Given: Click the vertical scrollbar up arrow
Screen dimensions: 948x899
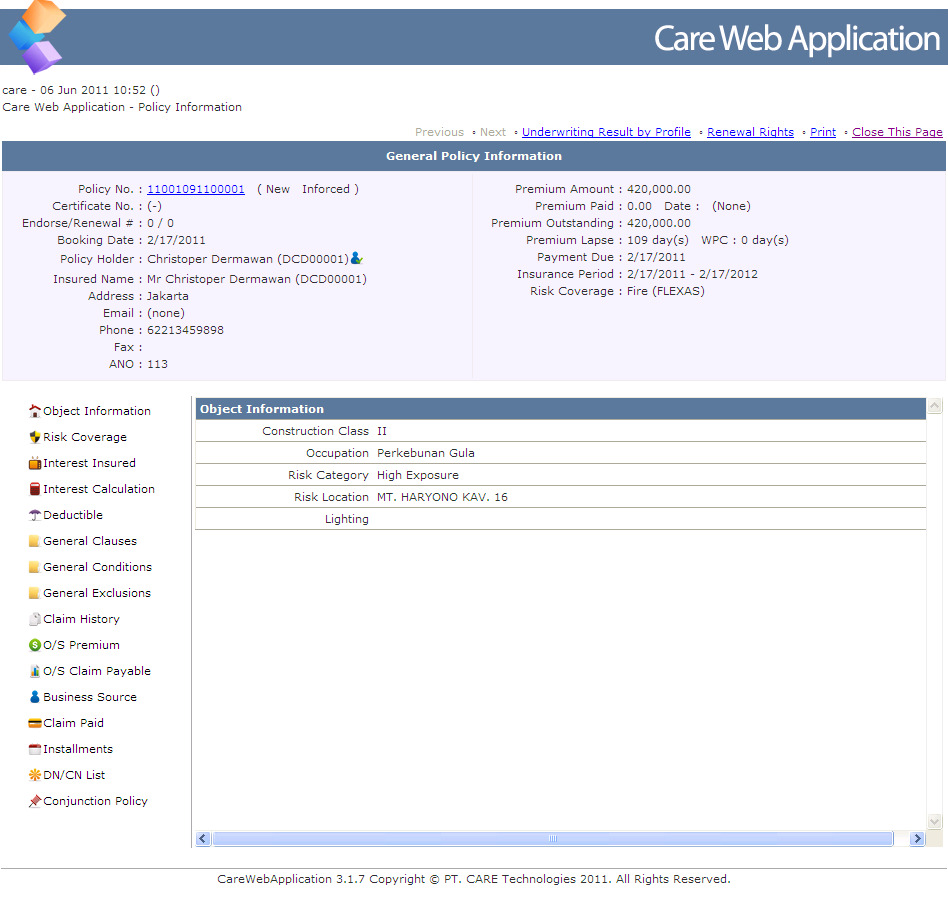Looking at the screenshot, I should tap(935, 407).
